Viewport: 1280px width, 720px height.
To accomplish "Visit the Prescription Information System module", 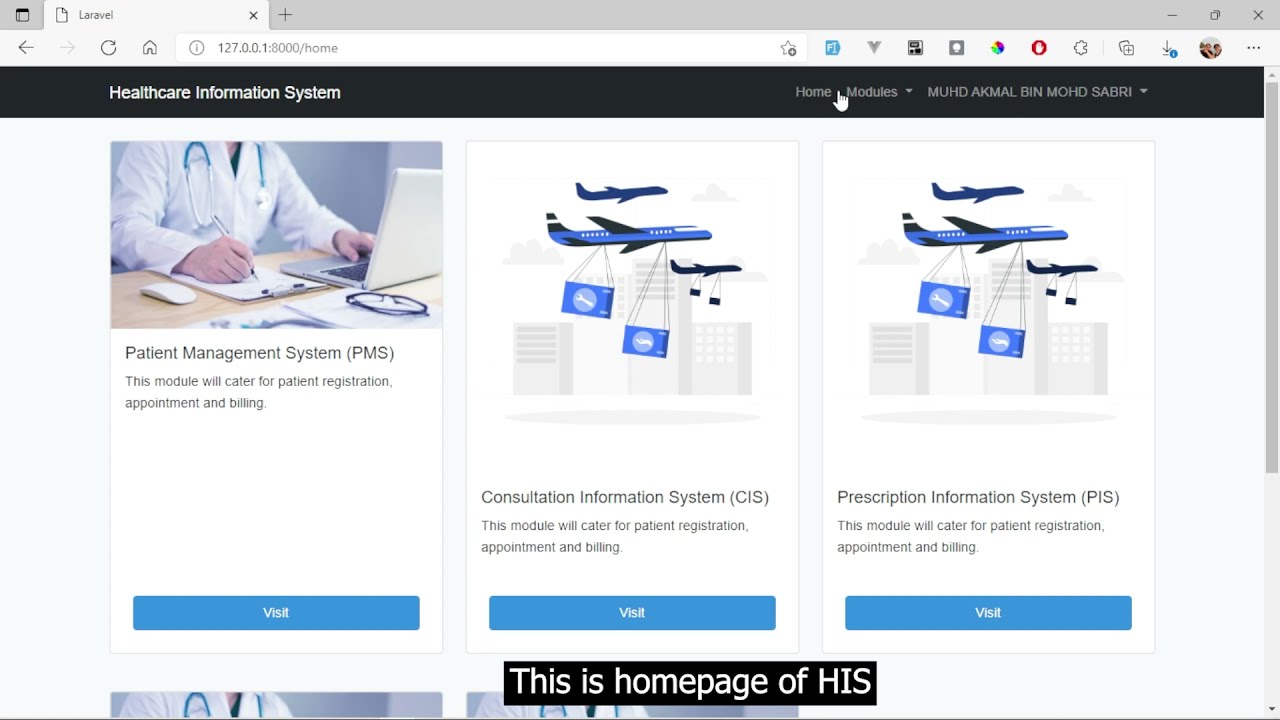I will click(988, 613).
